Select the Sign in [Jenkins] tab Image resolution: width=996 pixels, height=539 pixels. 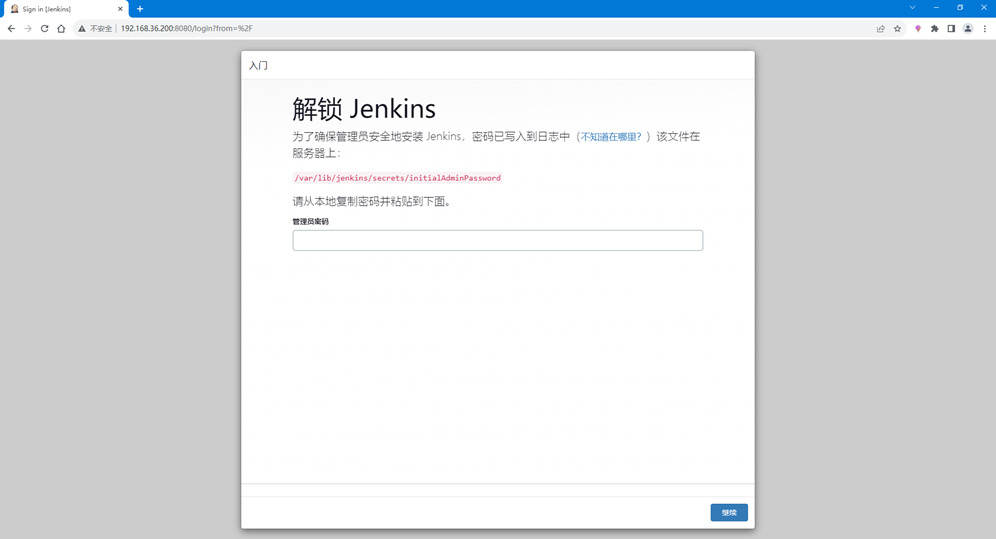click(65, 9)
